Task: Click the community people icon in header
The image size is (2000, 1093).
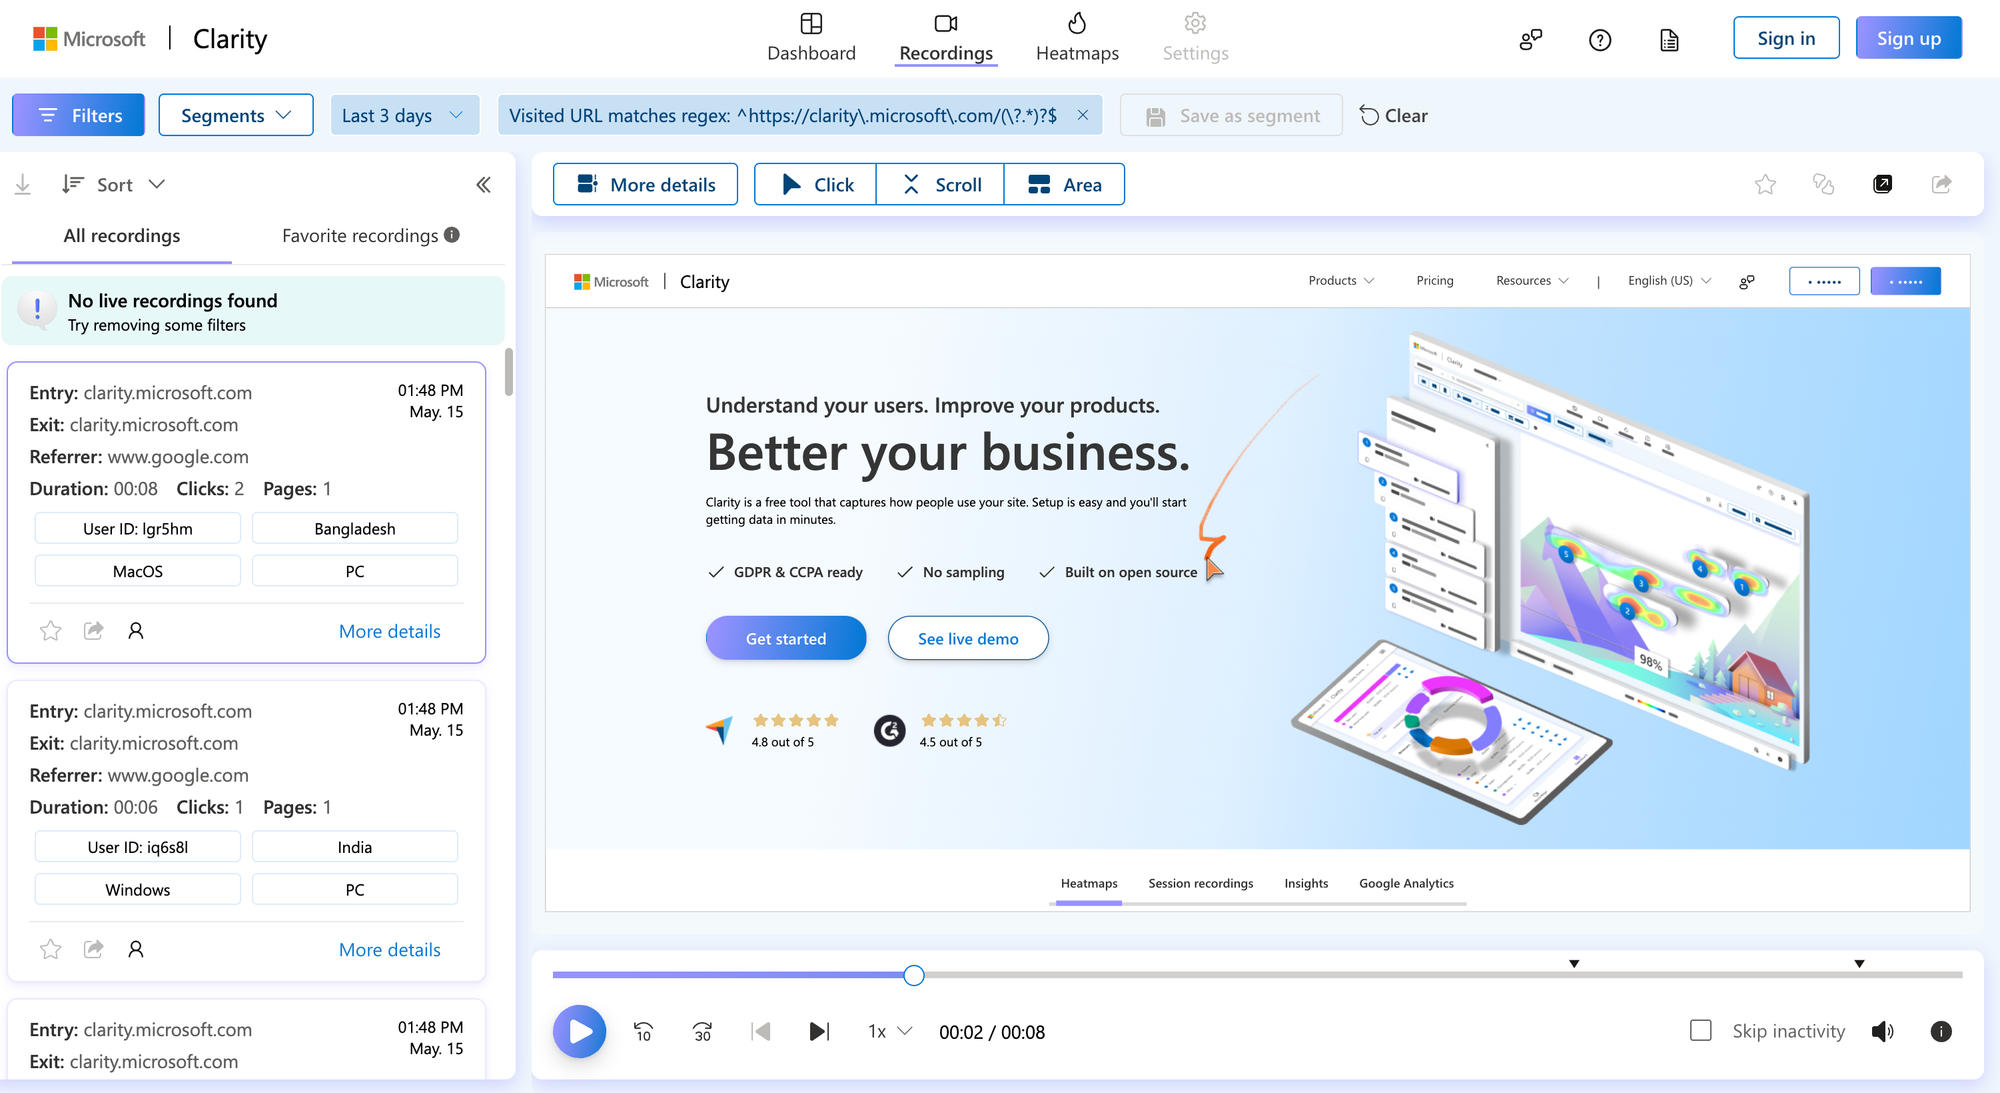Action: 1531,39
